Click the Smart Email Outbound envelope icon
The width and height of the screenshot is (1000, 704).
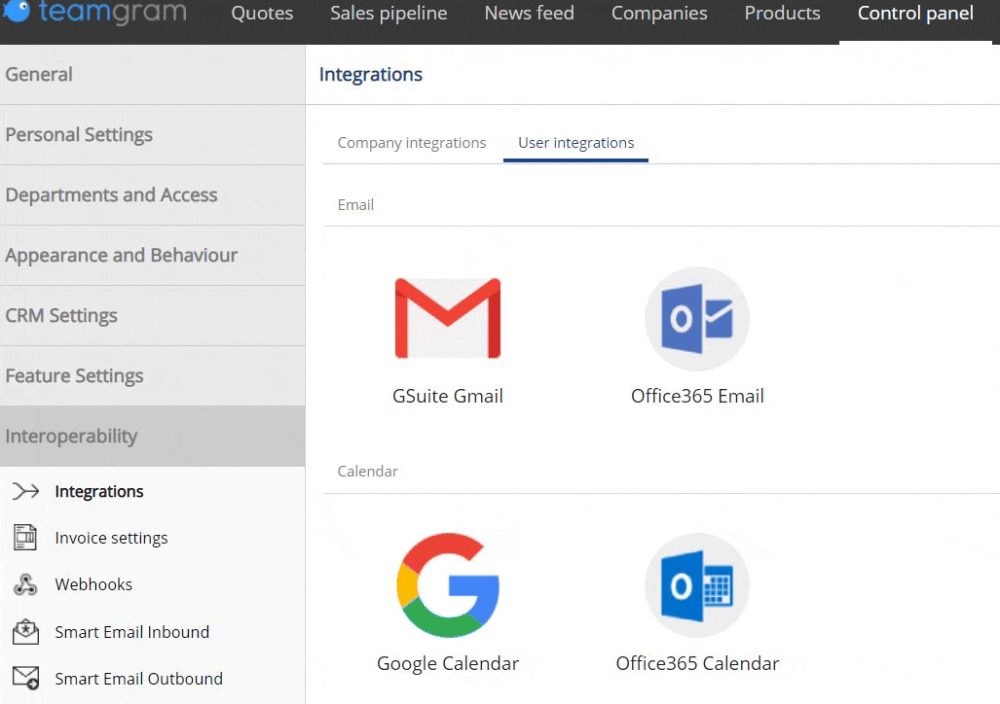click(x=26, y=678)
